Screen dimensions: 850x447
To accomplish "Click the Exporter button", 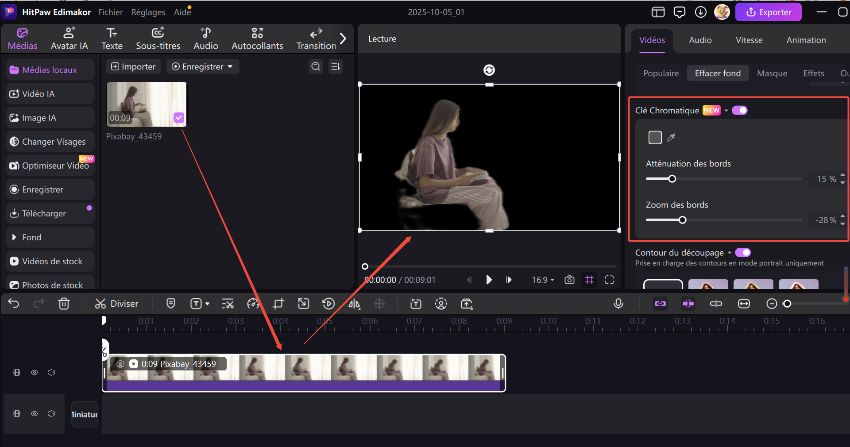I will [768, 12].
